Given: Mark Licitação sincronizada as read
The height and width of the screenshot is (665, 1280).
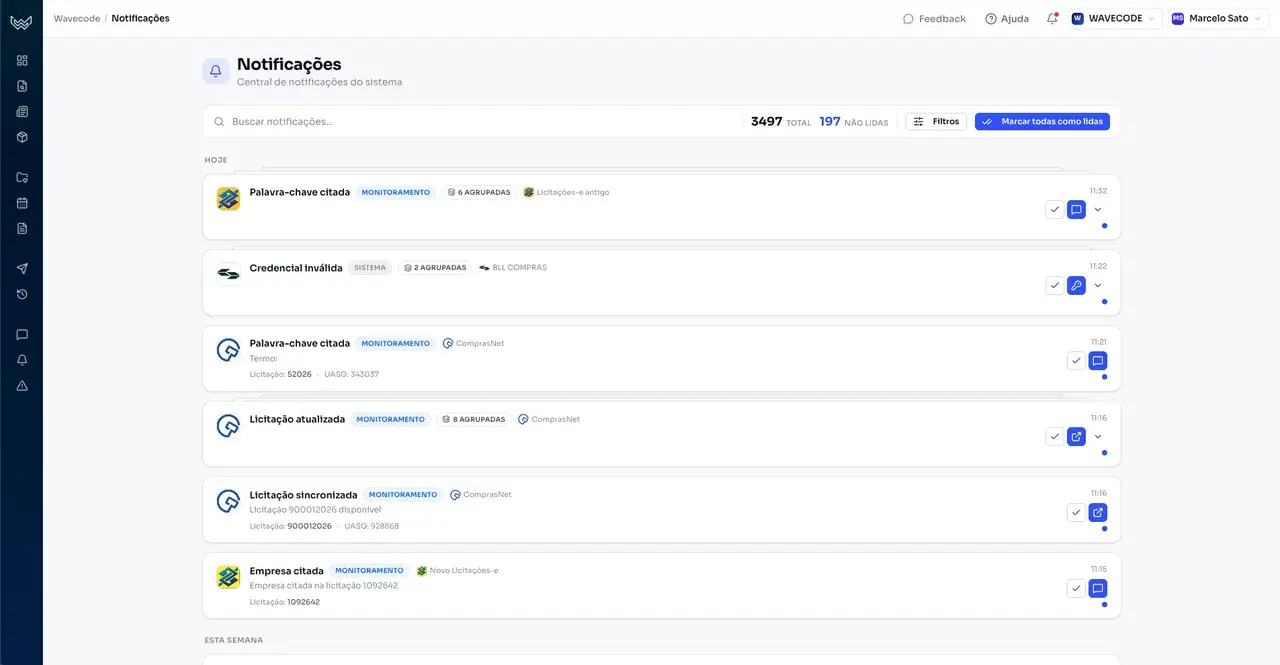Looking at the screenshot, I should tap(1076, 512).
